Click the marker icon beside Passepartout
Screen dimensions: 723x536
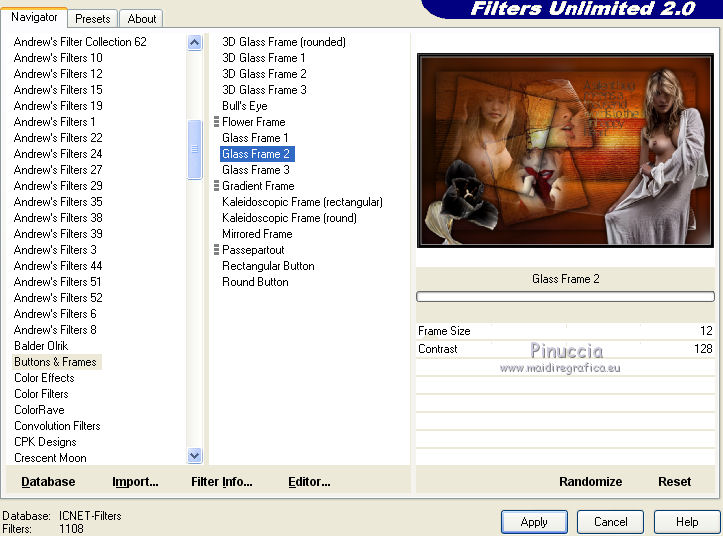click(216, 250)
